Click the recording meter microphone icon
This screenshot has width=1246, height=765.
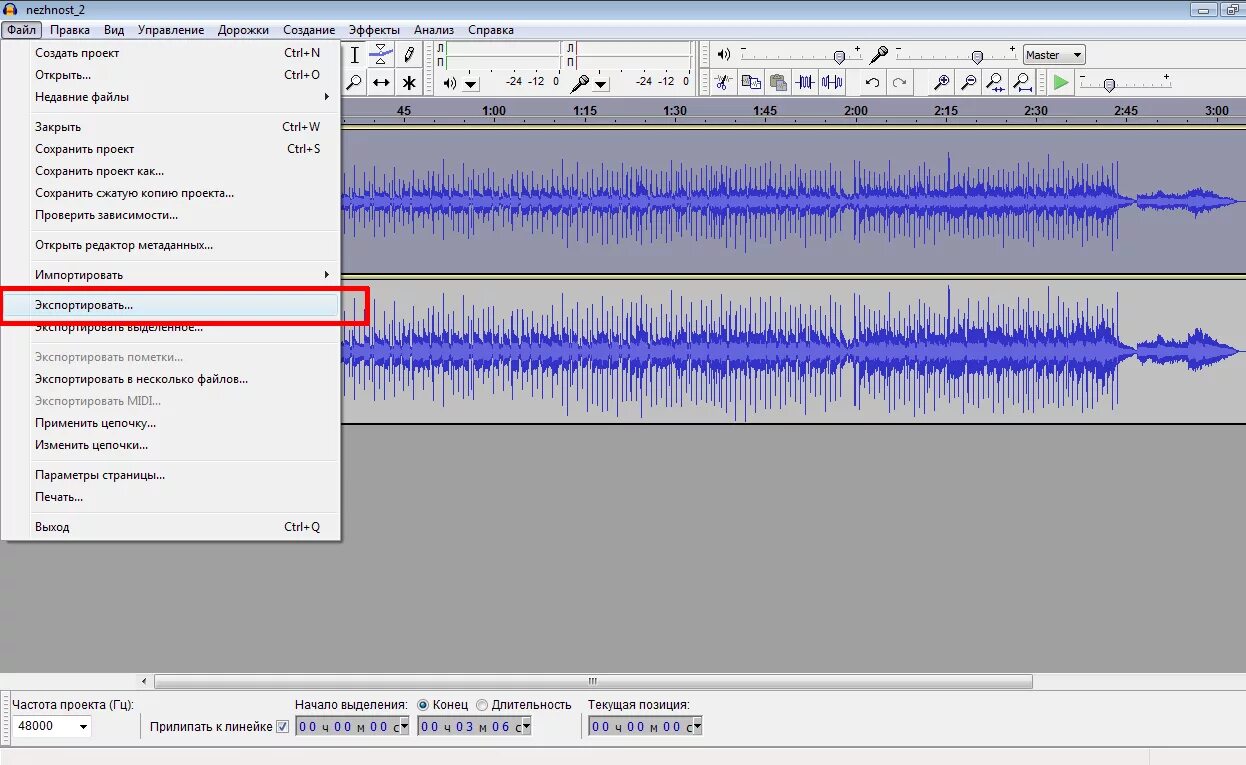(x=578, y=84)
